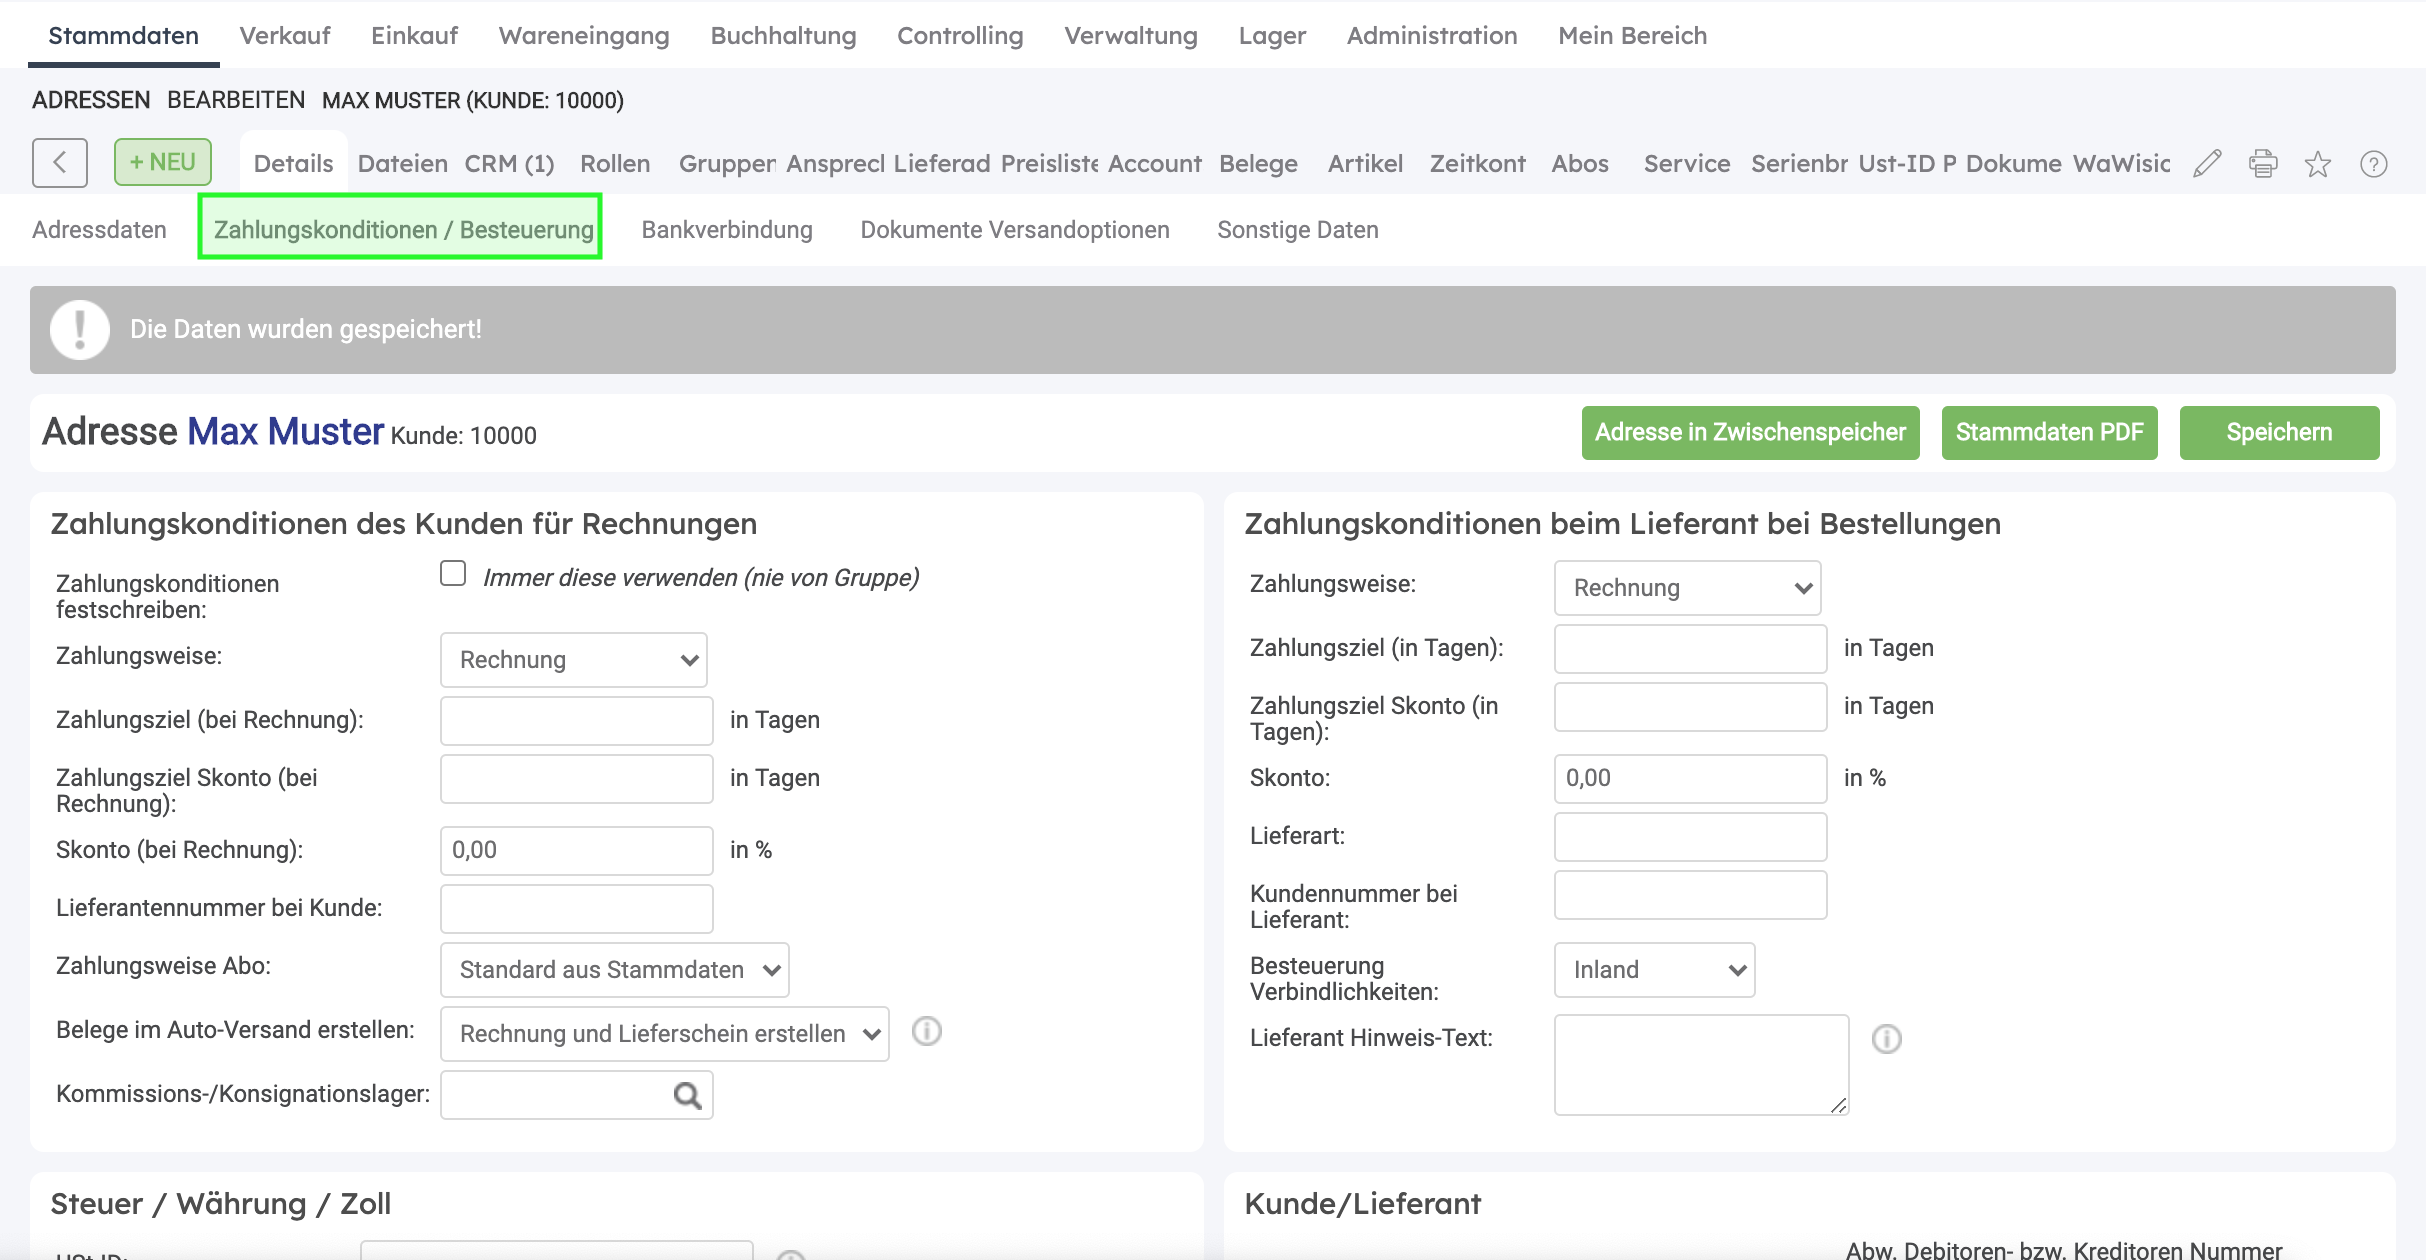The width and height of the screenshot is (2426, 1260).
Task: Open the help question mark icon
Action: click(2373, 164)
